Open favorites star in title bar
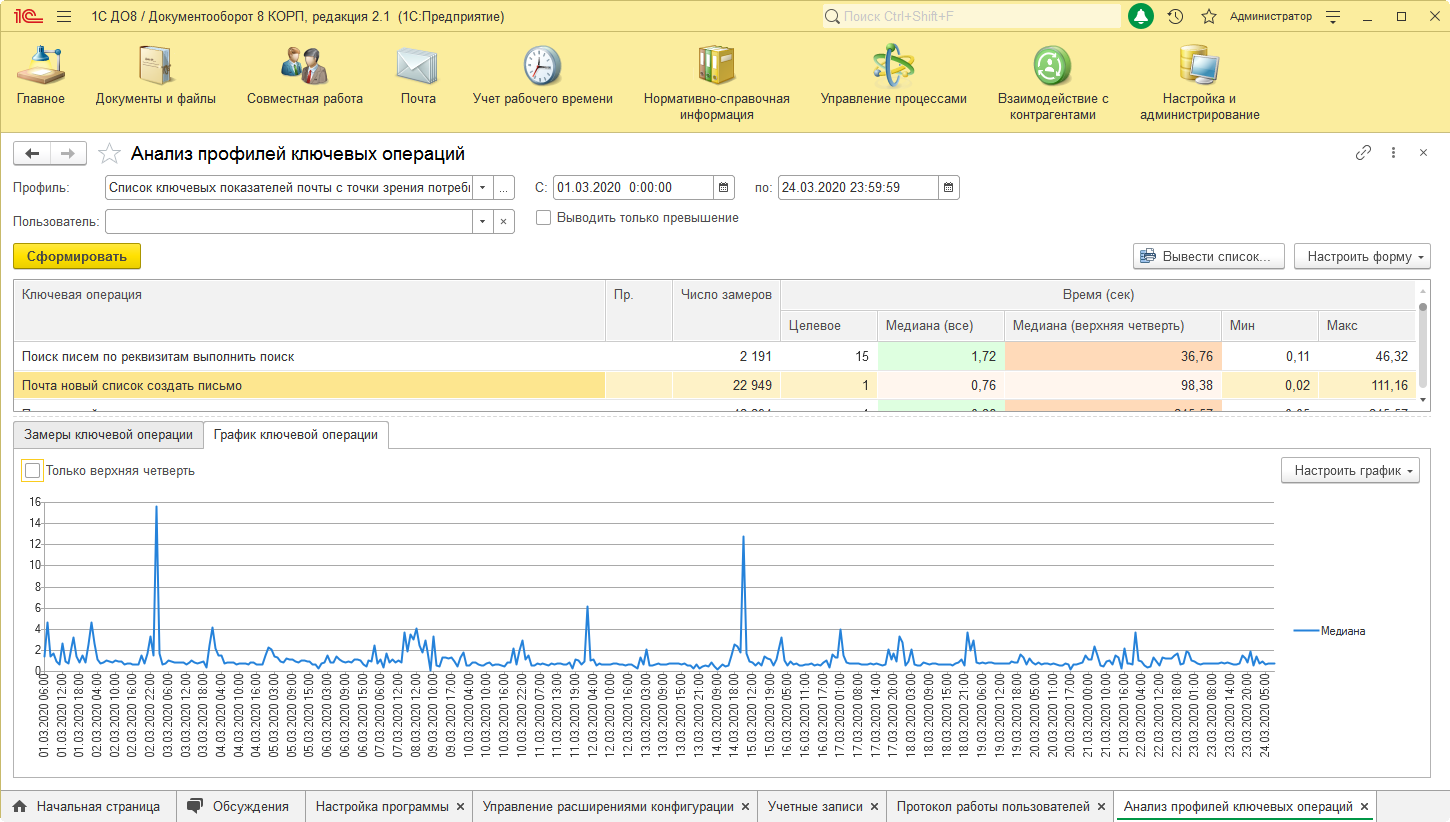 [x=1208, y=16]
